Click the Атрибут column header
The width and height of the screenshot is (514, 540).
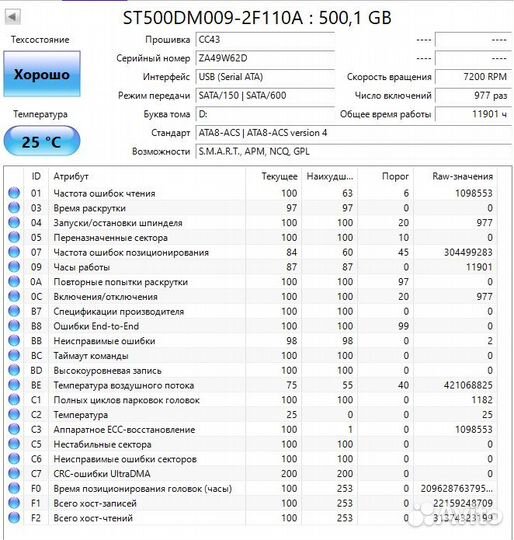pyautogui.click(x=147, y=176)
